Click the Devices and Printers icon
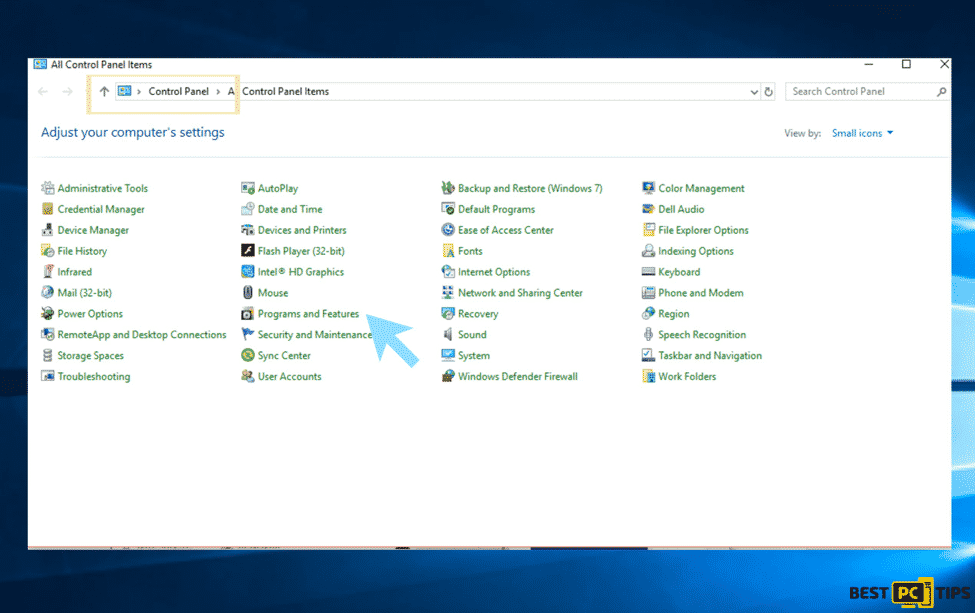The image size is (975, 613). click(247, 230)
